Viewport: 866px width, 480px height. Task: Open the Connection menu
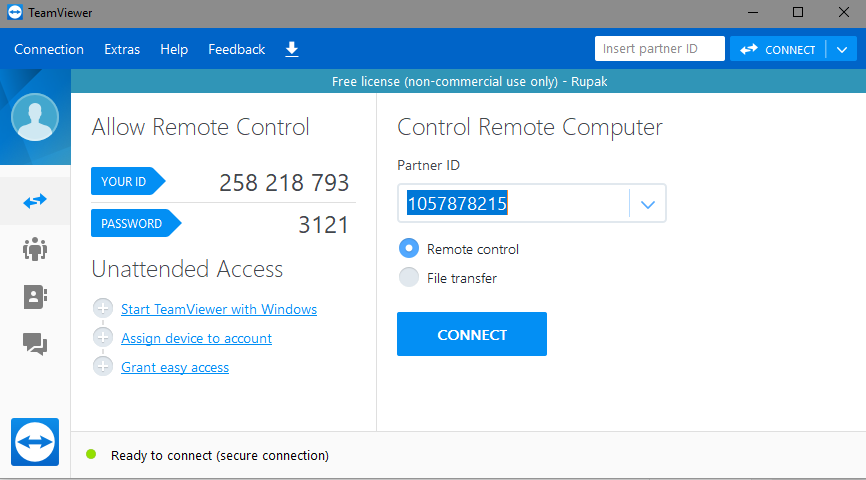[49, 49]
